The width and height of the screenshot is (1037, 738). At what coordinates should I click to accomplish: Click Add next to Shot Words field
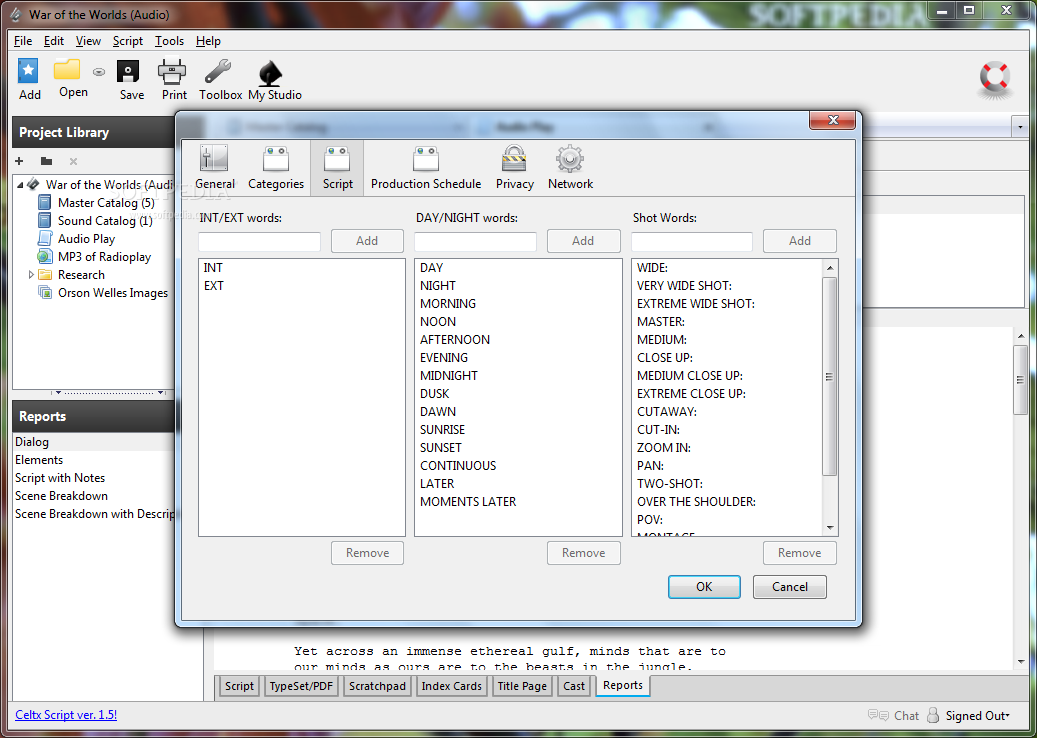click(x=800, y=241)
